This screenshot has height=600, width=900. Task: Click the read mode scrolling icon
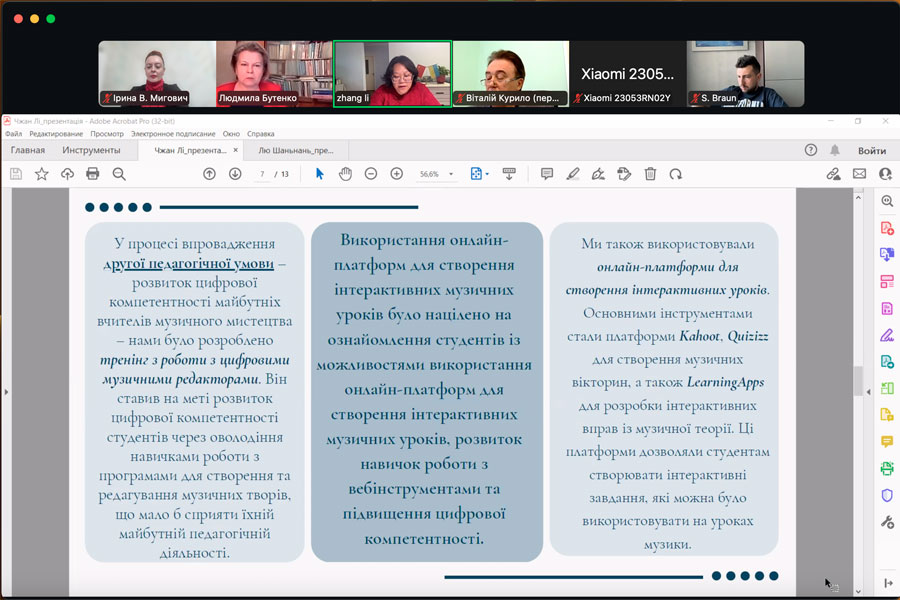(509, 173)
